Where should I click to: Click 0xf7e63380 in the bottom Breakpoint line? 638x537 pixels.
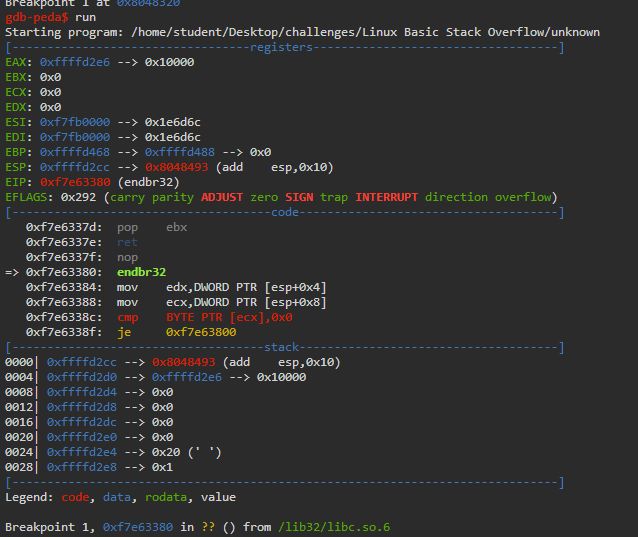(x=138, y=527)
